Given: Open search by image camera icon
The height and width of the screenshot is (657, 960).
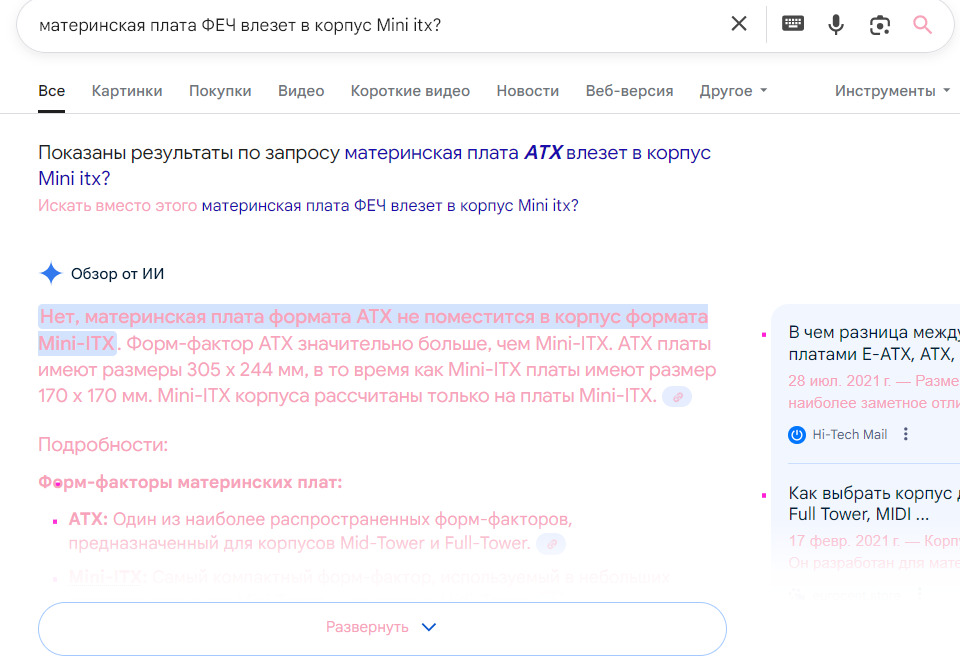Looking at the screenshot, I should pyautogui.click(x=879, y=25).
